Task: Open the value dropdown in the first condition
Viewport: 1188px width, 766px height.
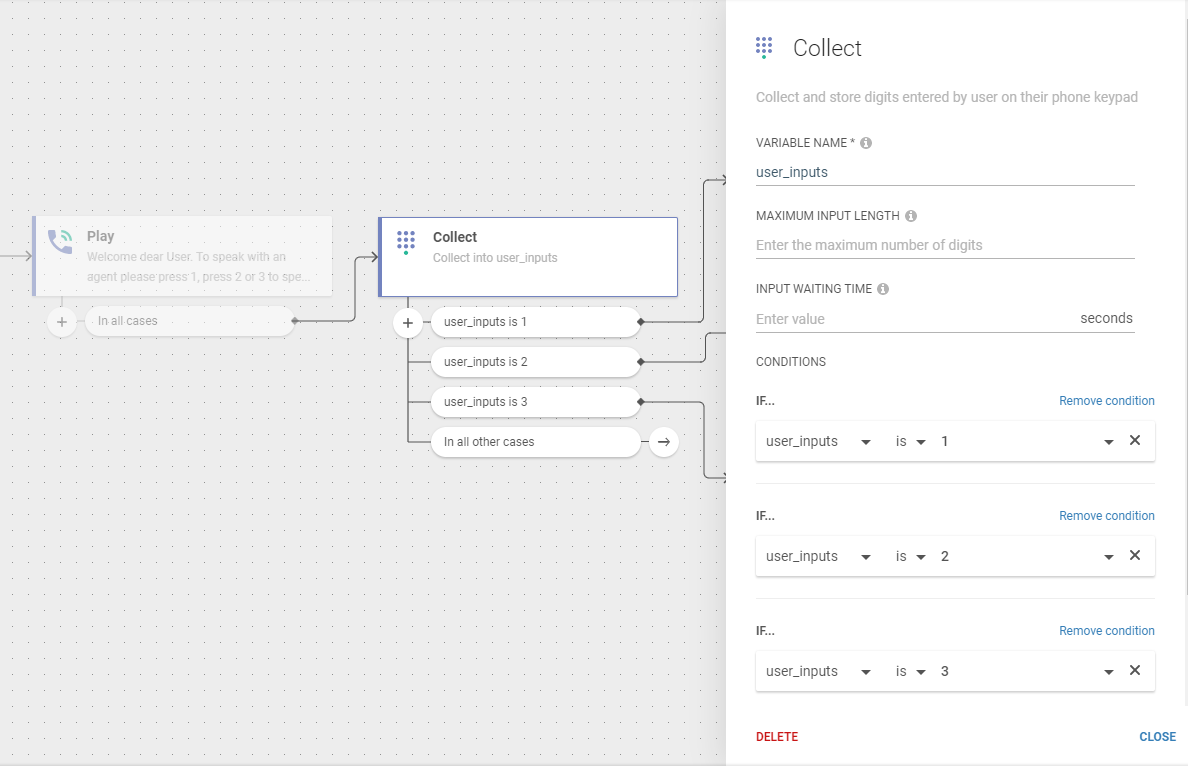Action: pyautogui.click(x=1108, y=442)
